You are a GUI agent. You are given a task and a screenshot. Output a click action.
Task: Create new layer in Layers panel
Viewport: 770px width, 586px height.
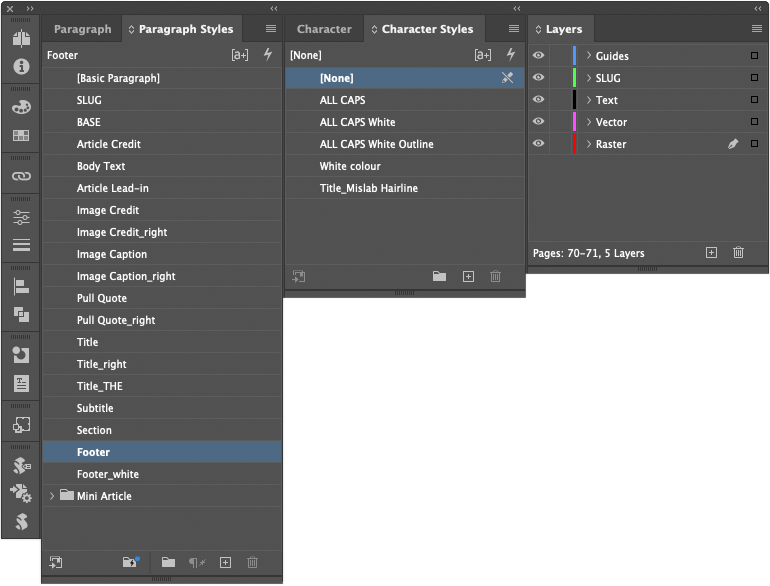[x=712, y=252]
